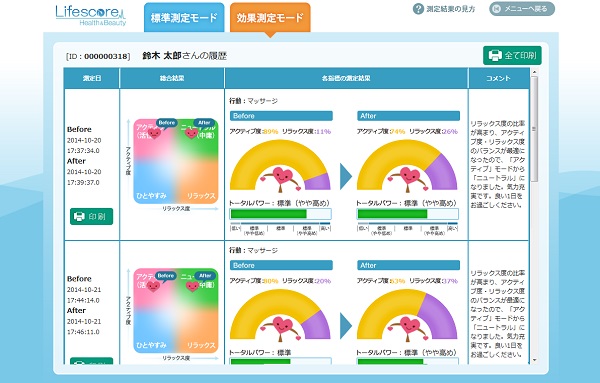Click the first row Before header bar

point(281,116)
